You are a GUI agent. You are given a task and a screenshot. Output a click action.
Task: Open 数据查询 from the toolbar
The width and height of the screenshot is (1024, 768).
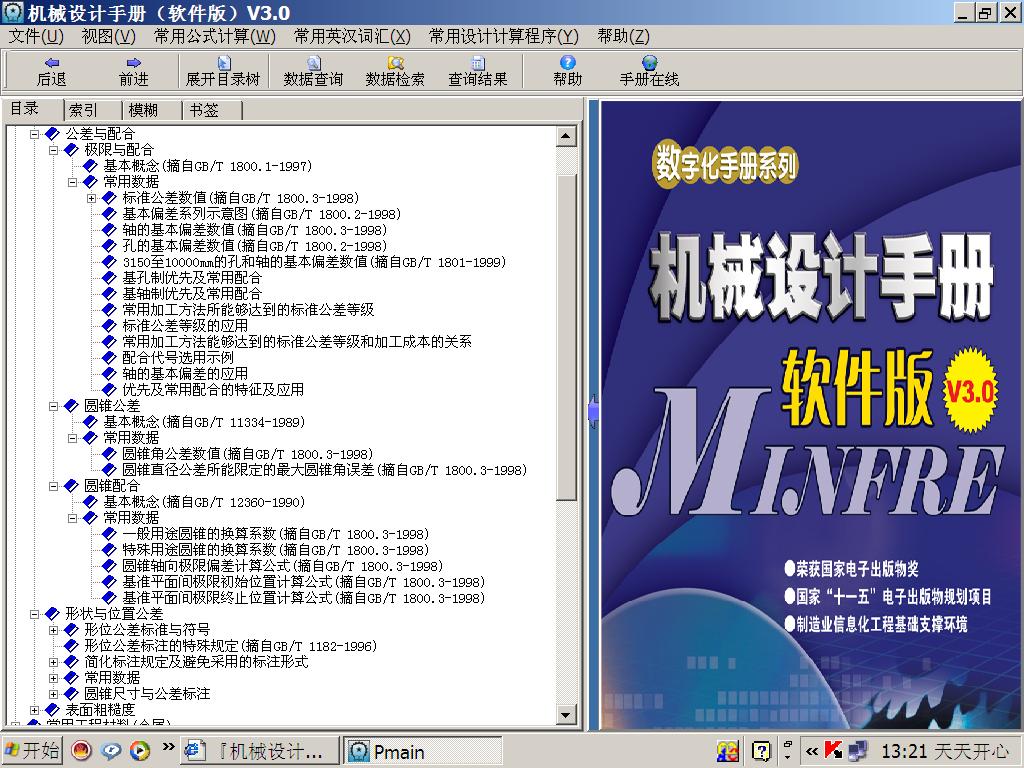313,71
